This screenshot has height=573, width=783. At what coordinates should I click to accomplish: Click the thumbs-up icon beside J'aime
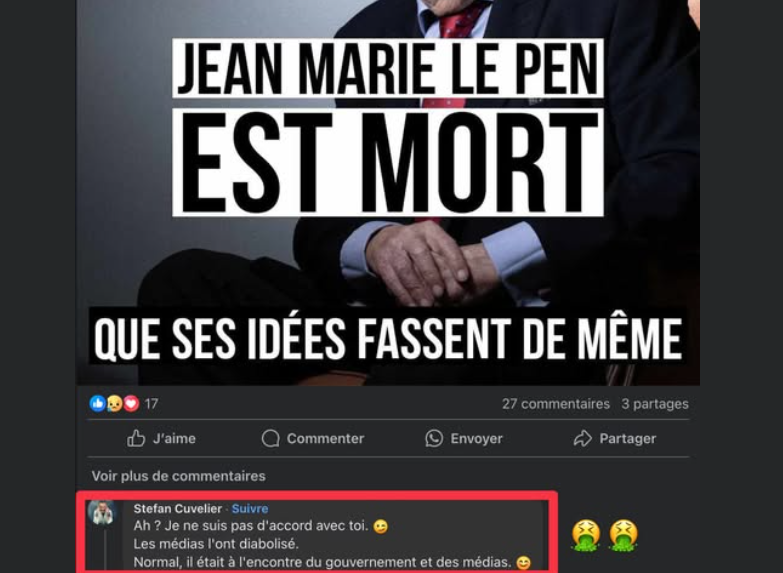click(136, 438)
